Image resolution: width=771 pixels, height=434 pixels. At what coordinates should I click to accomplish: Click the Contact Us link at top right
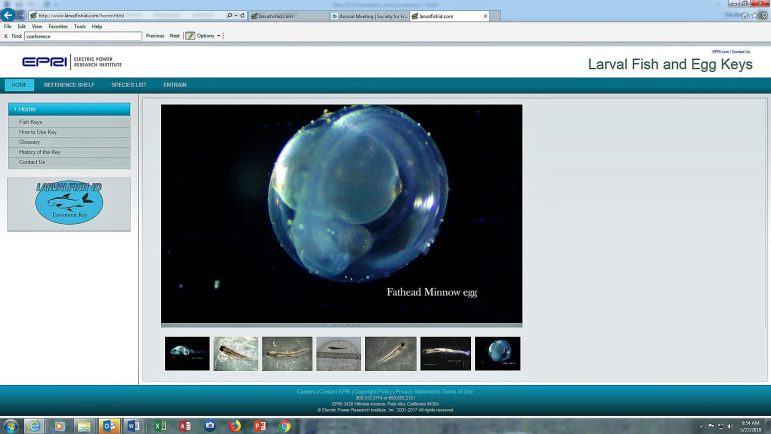click(x=741, y=52)
